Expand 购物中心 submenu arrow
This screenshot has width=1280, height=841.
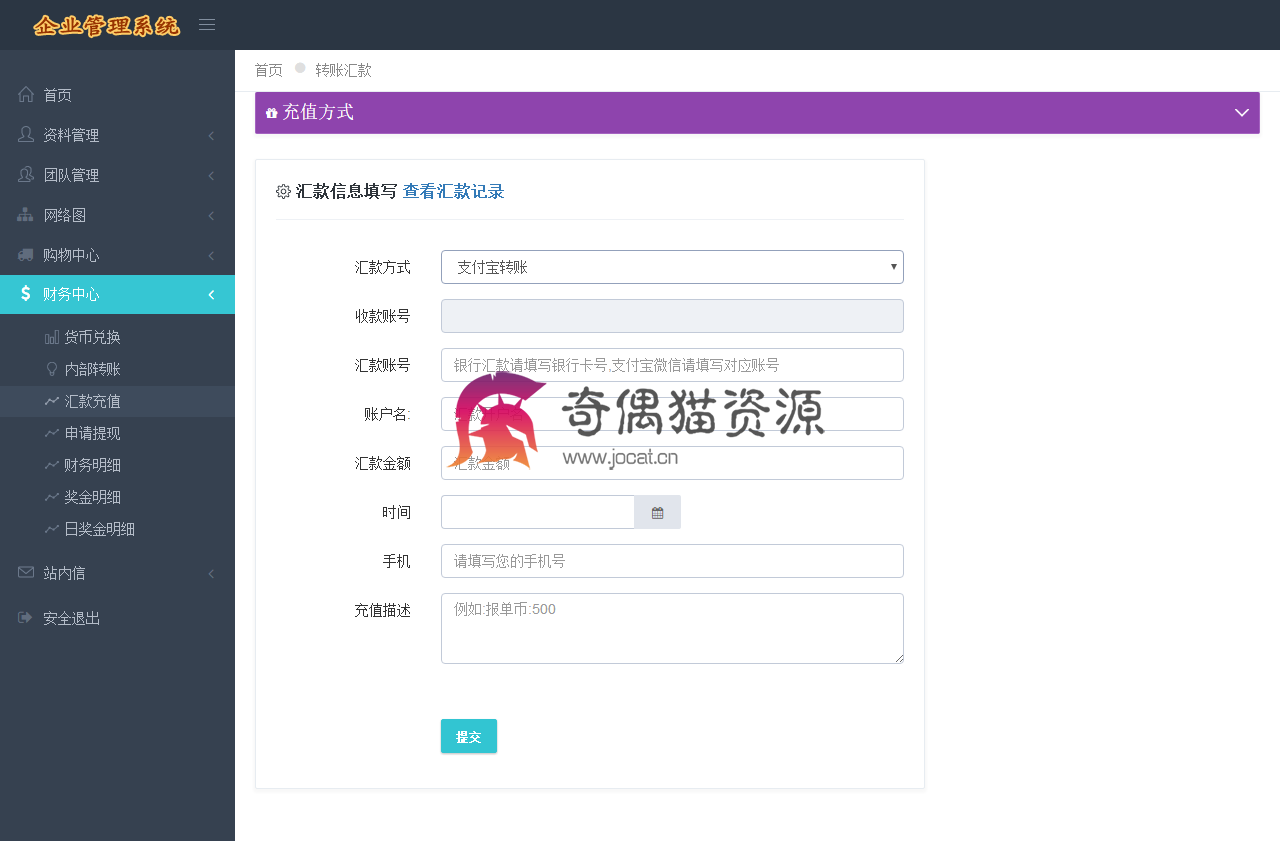pos(211,255)
